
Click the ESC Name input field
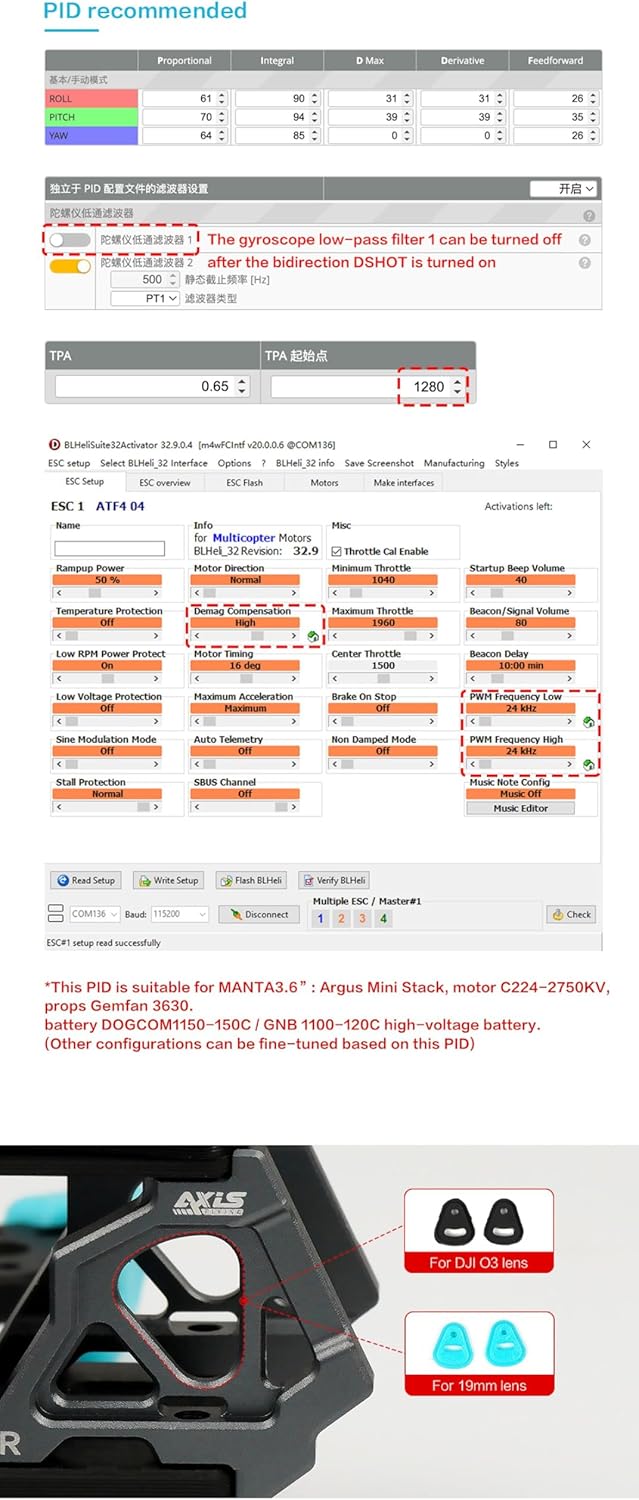[x=109, y=548]
